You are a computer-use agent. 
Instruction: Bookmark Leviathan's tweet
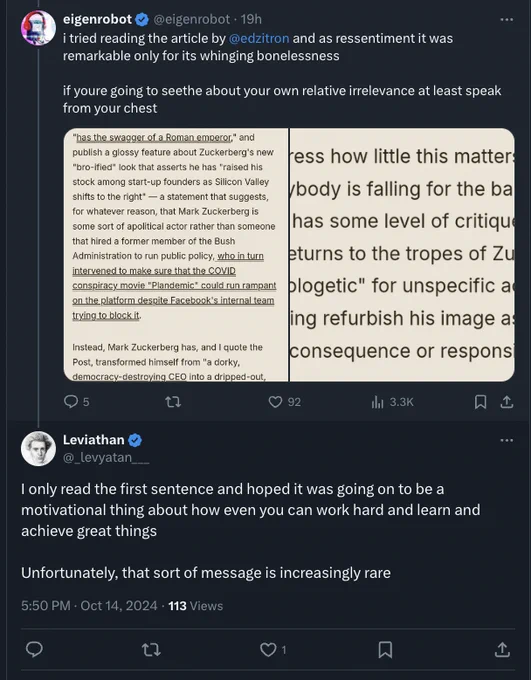(385, 649)
